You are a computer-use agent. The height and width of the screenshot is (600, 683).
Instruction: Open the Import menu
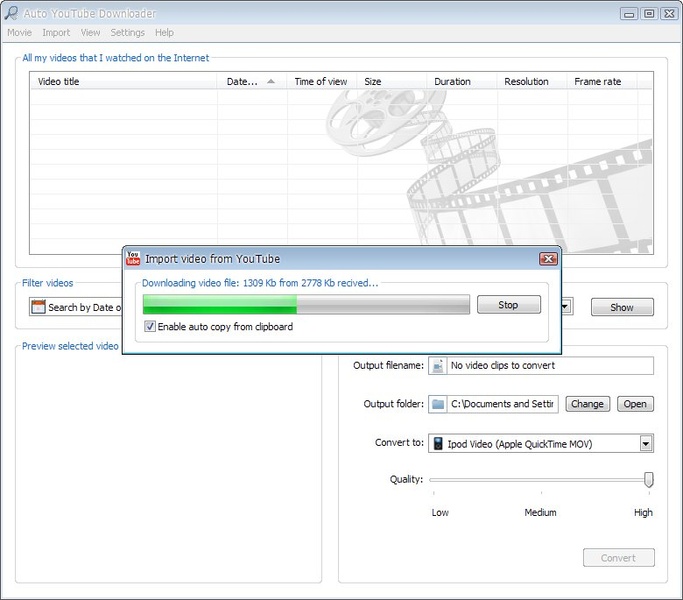tap(56, 33)
